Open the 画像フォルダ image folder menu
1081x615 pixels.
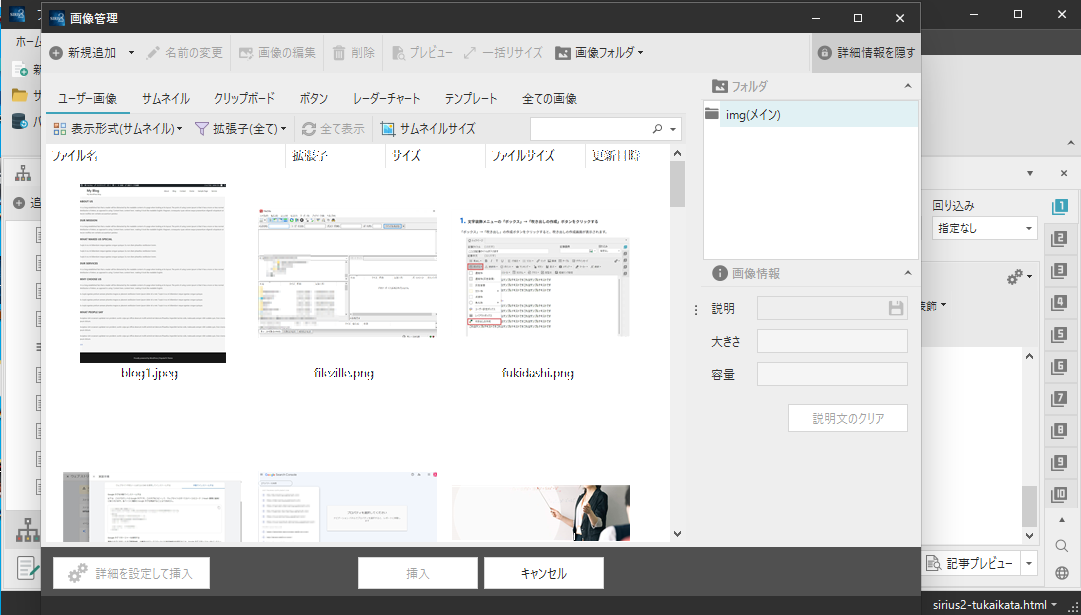point(599,53)
